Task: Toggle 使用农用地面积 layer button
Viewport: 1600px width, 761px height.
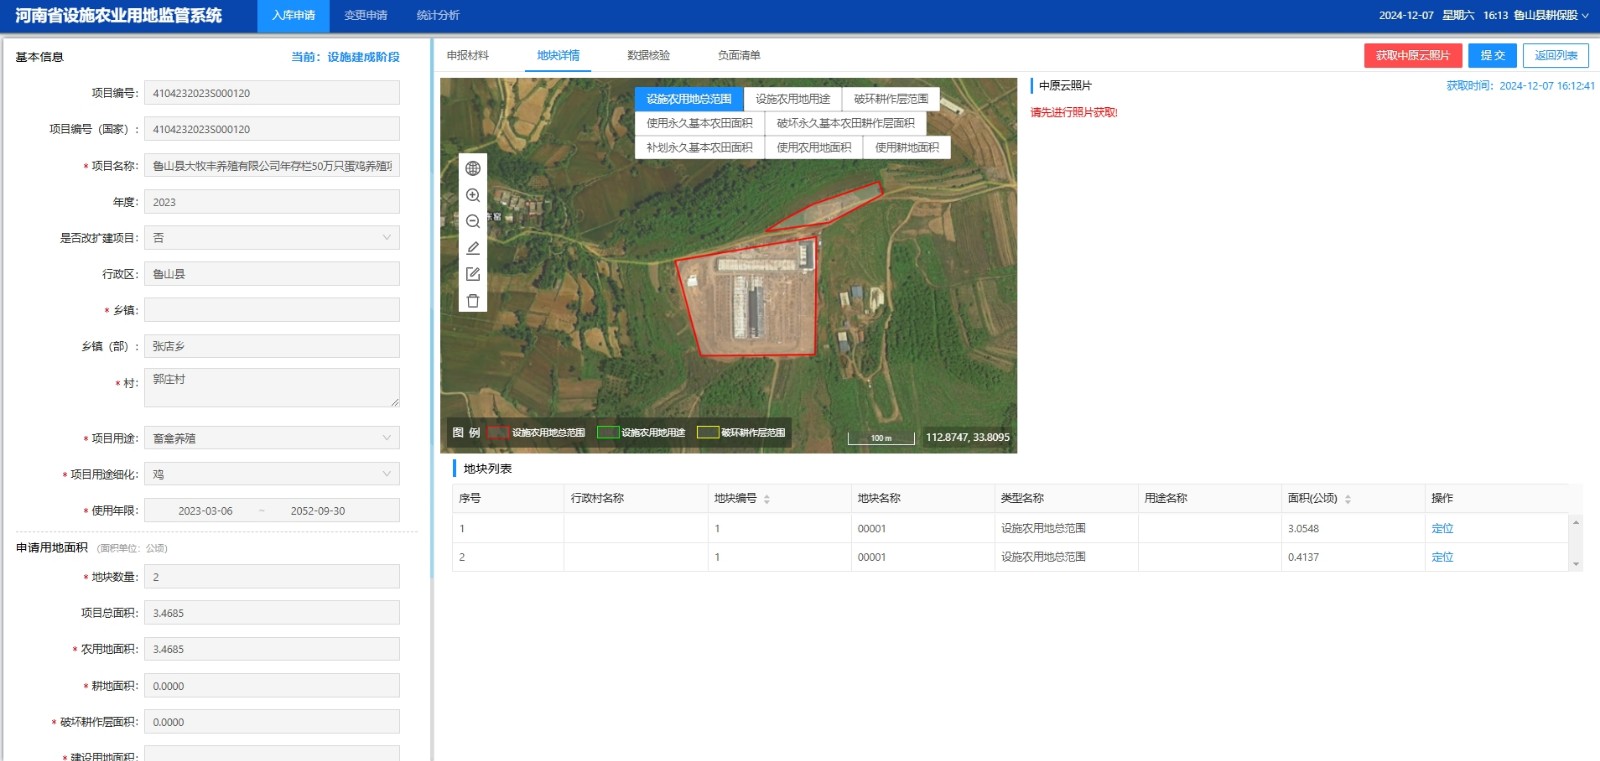Action: [x=814, y=147]
